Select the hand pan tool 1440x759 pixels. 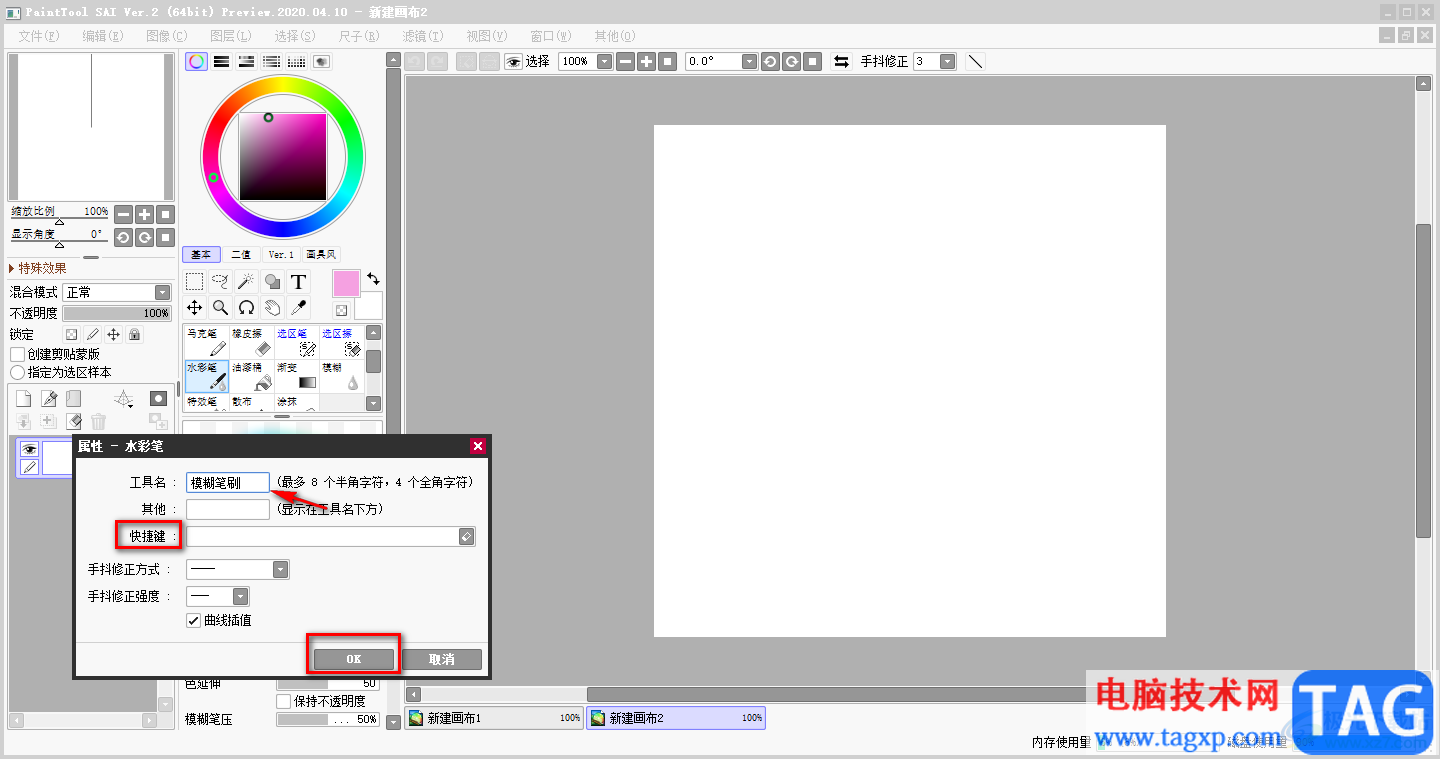pyautogui.click(x=272, y=308)
